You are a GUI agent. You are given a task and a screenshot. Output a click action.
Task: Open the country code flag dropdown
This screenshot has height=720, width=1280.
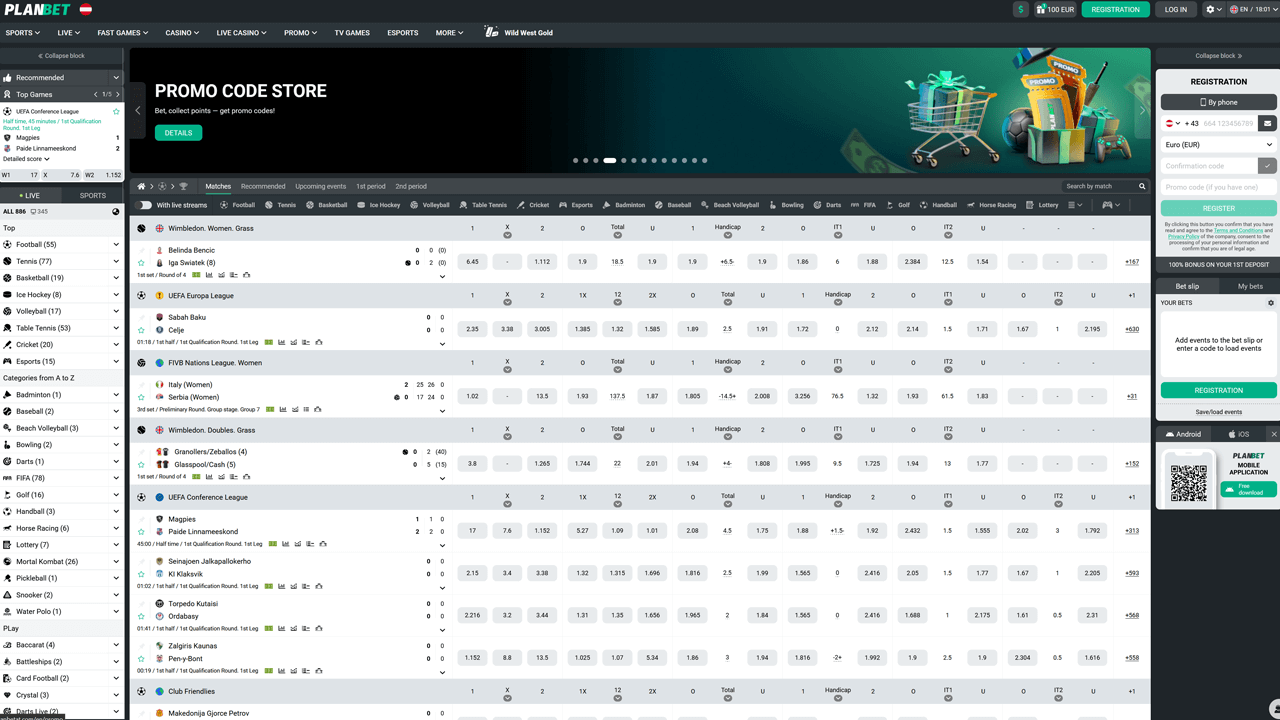click(x=1172, y=123)
